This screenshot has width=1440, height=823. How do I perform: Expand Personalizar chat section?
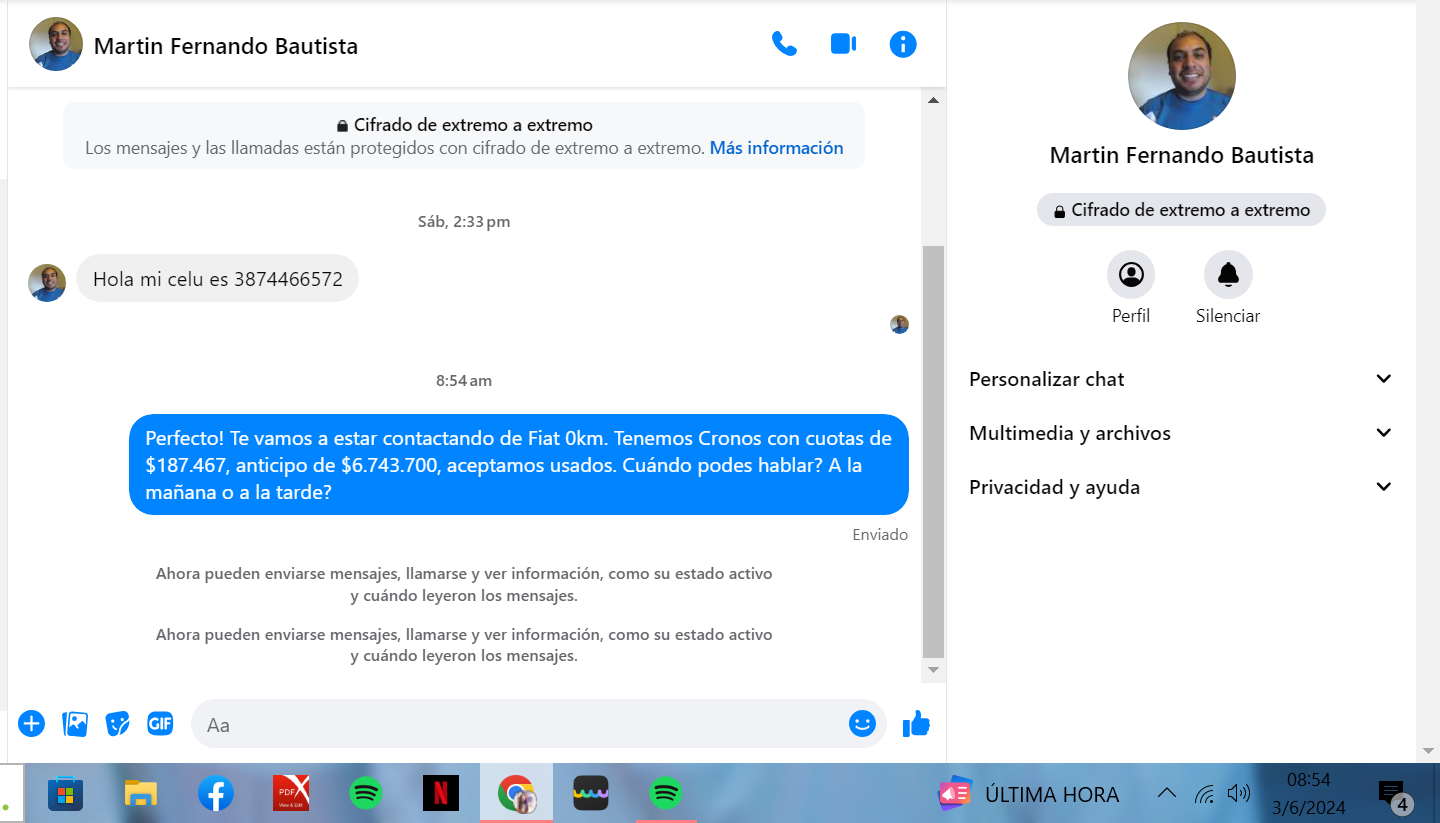(1181, 379)
